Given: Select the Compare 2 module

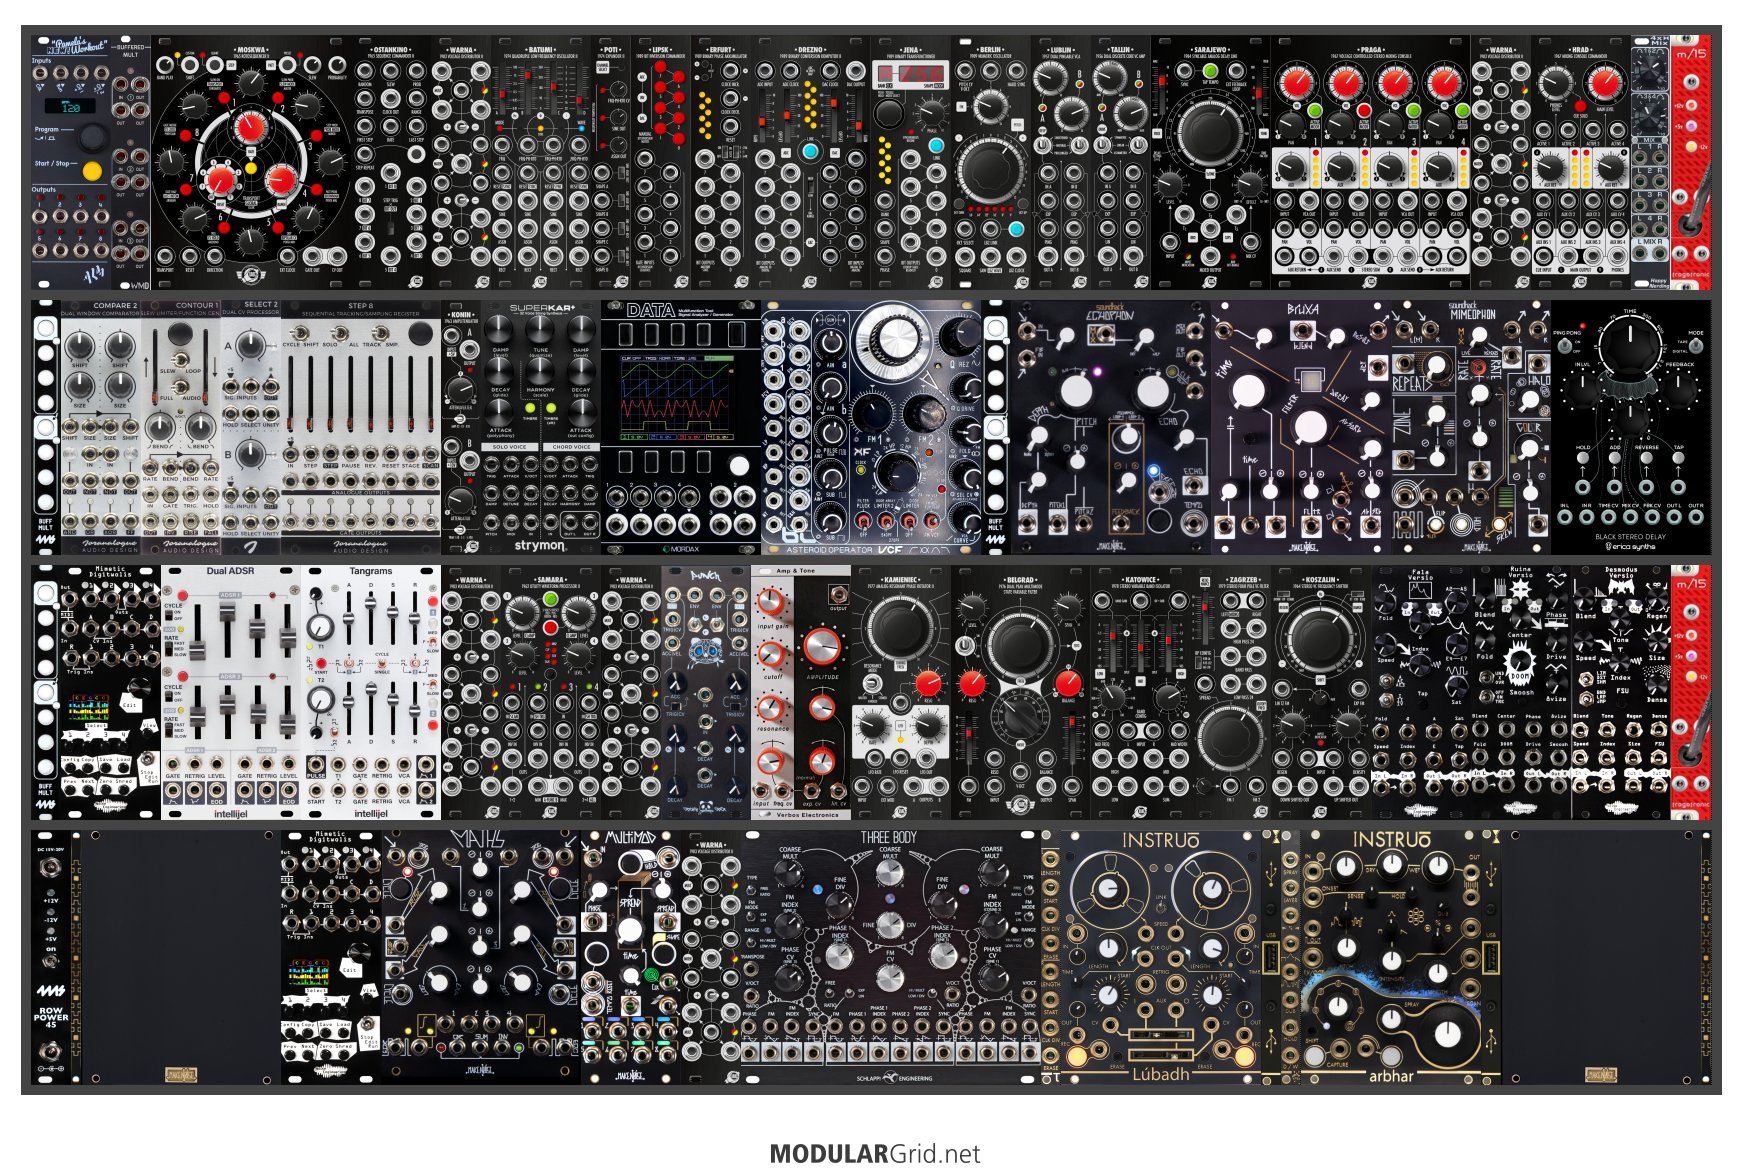Looking at the screenshot, I should click(101, 427).
